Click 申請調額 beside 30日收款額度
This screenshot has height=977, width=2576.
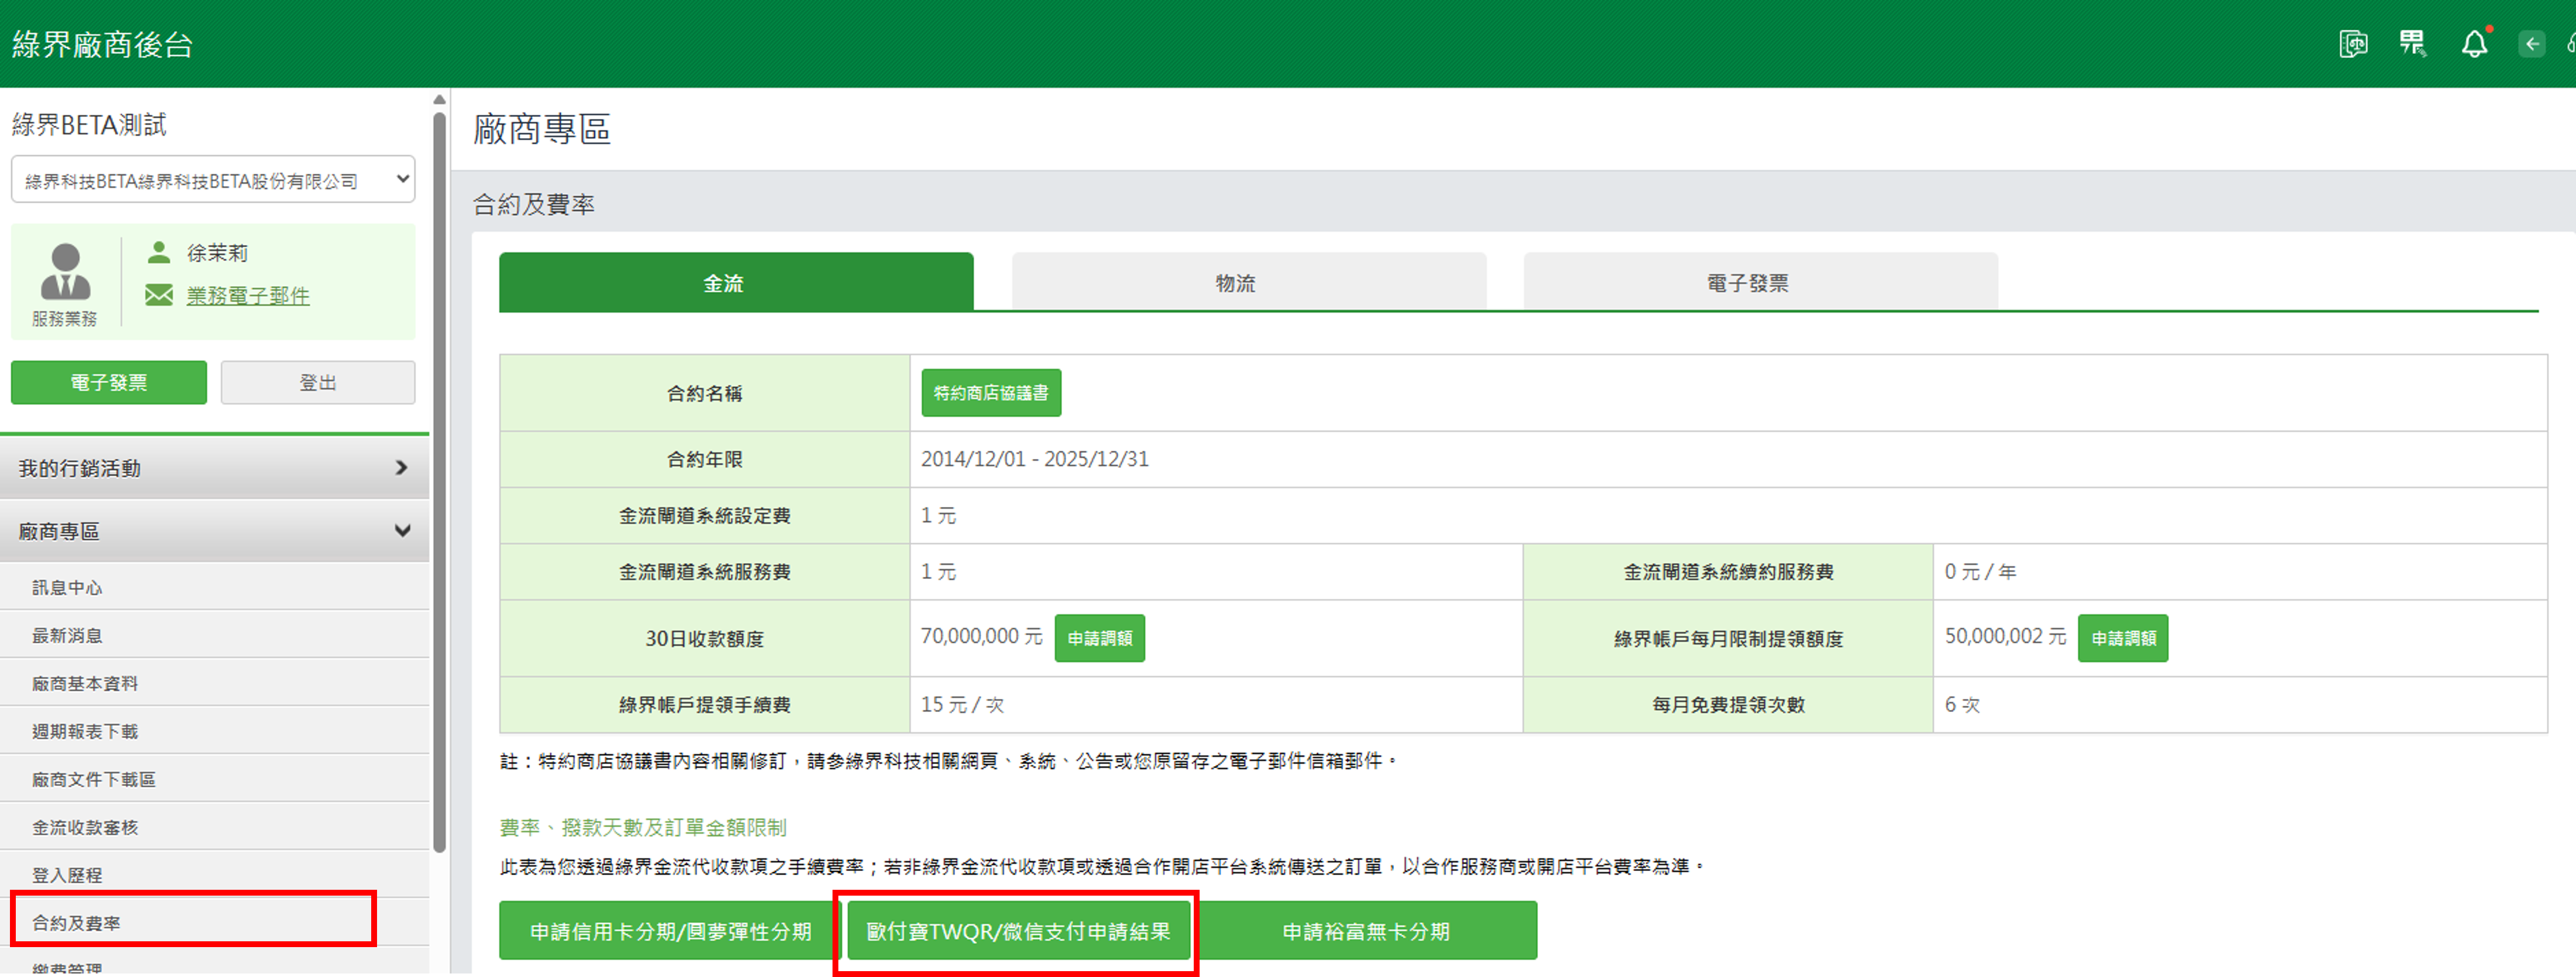[x=1099, y=638]
